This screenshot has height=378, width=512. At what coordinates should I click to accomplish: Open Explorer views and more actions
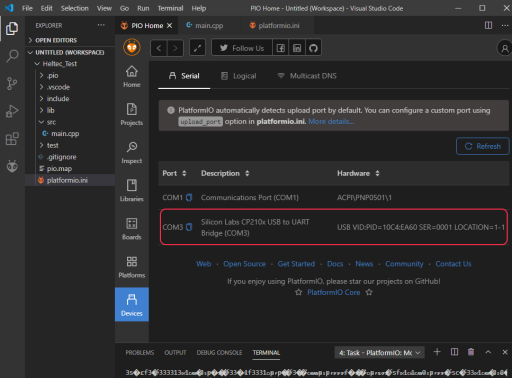point(101,25)
